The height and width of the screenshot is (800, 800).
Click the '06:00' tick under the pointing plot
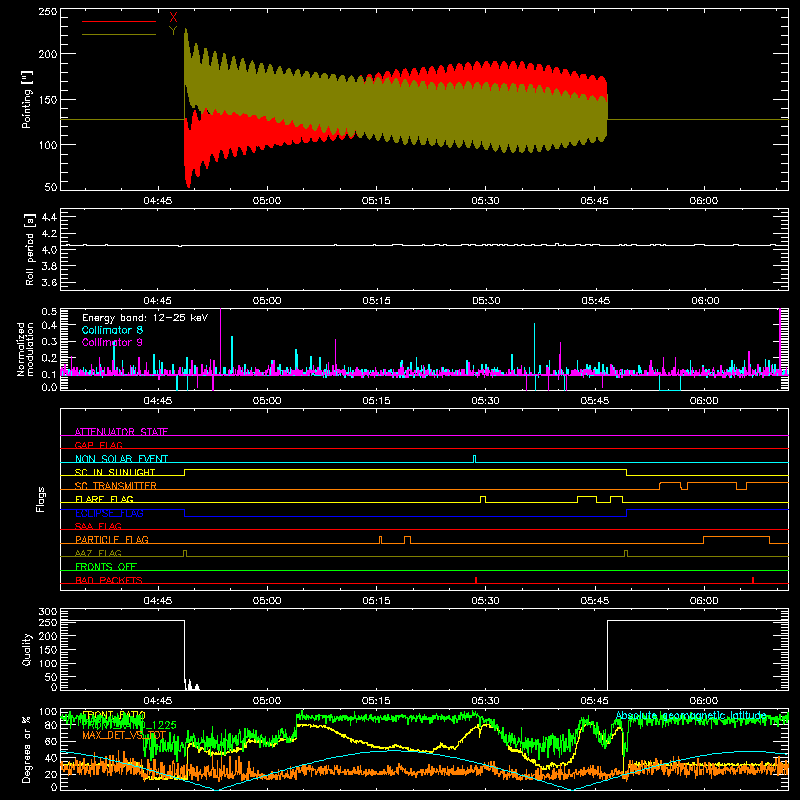coord(704,201)
